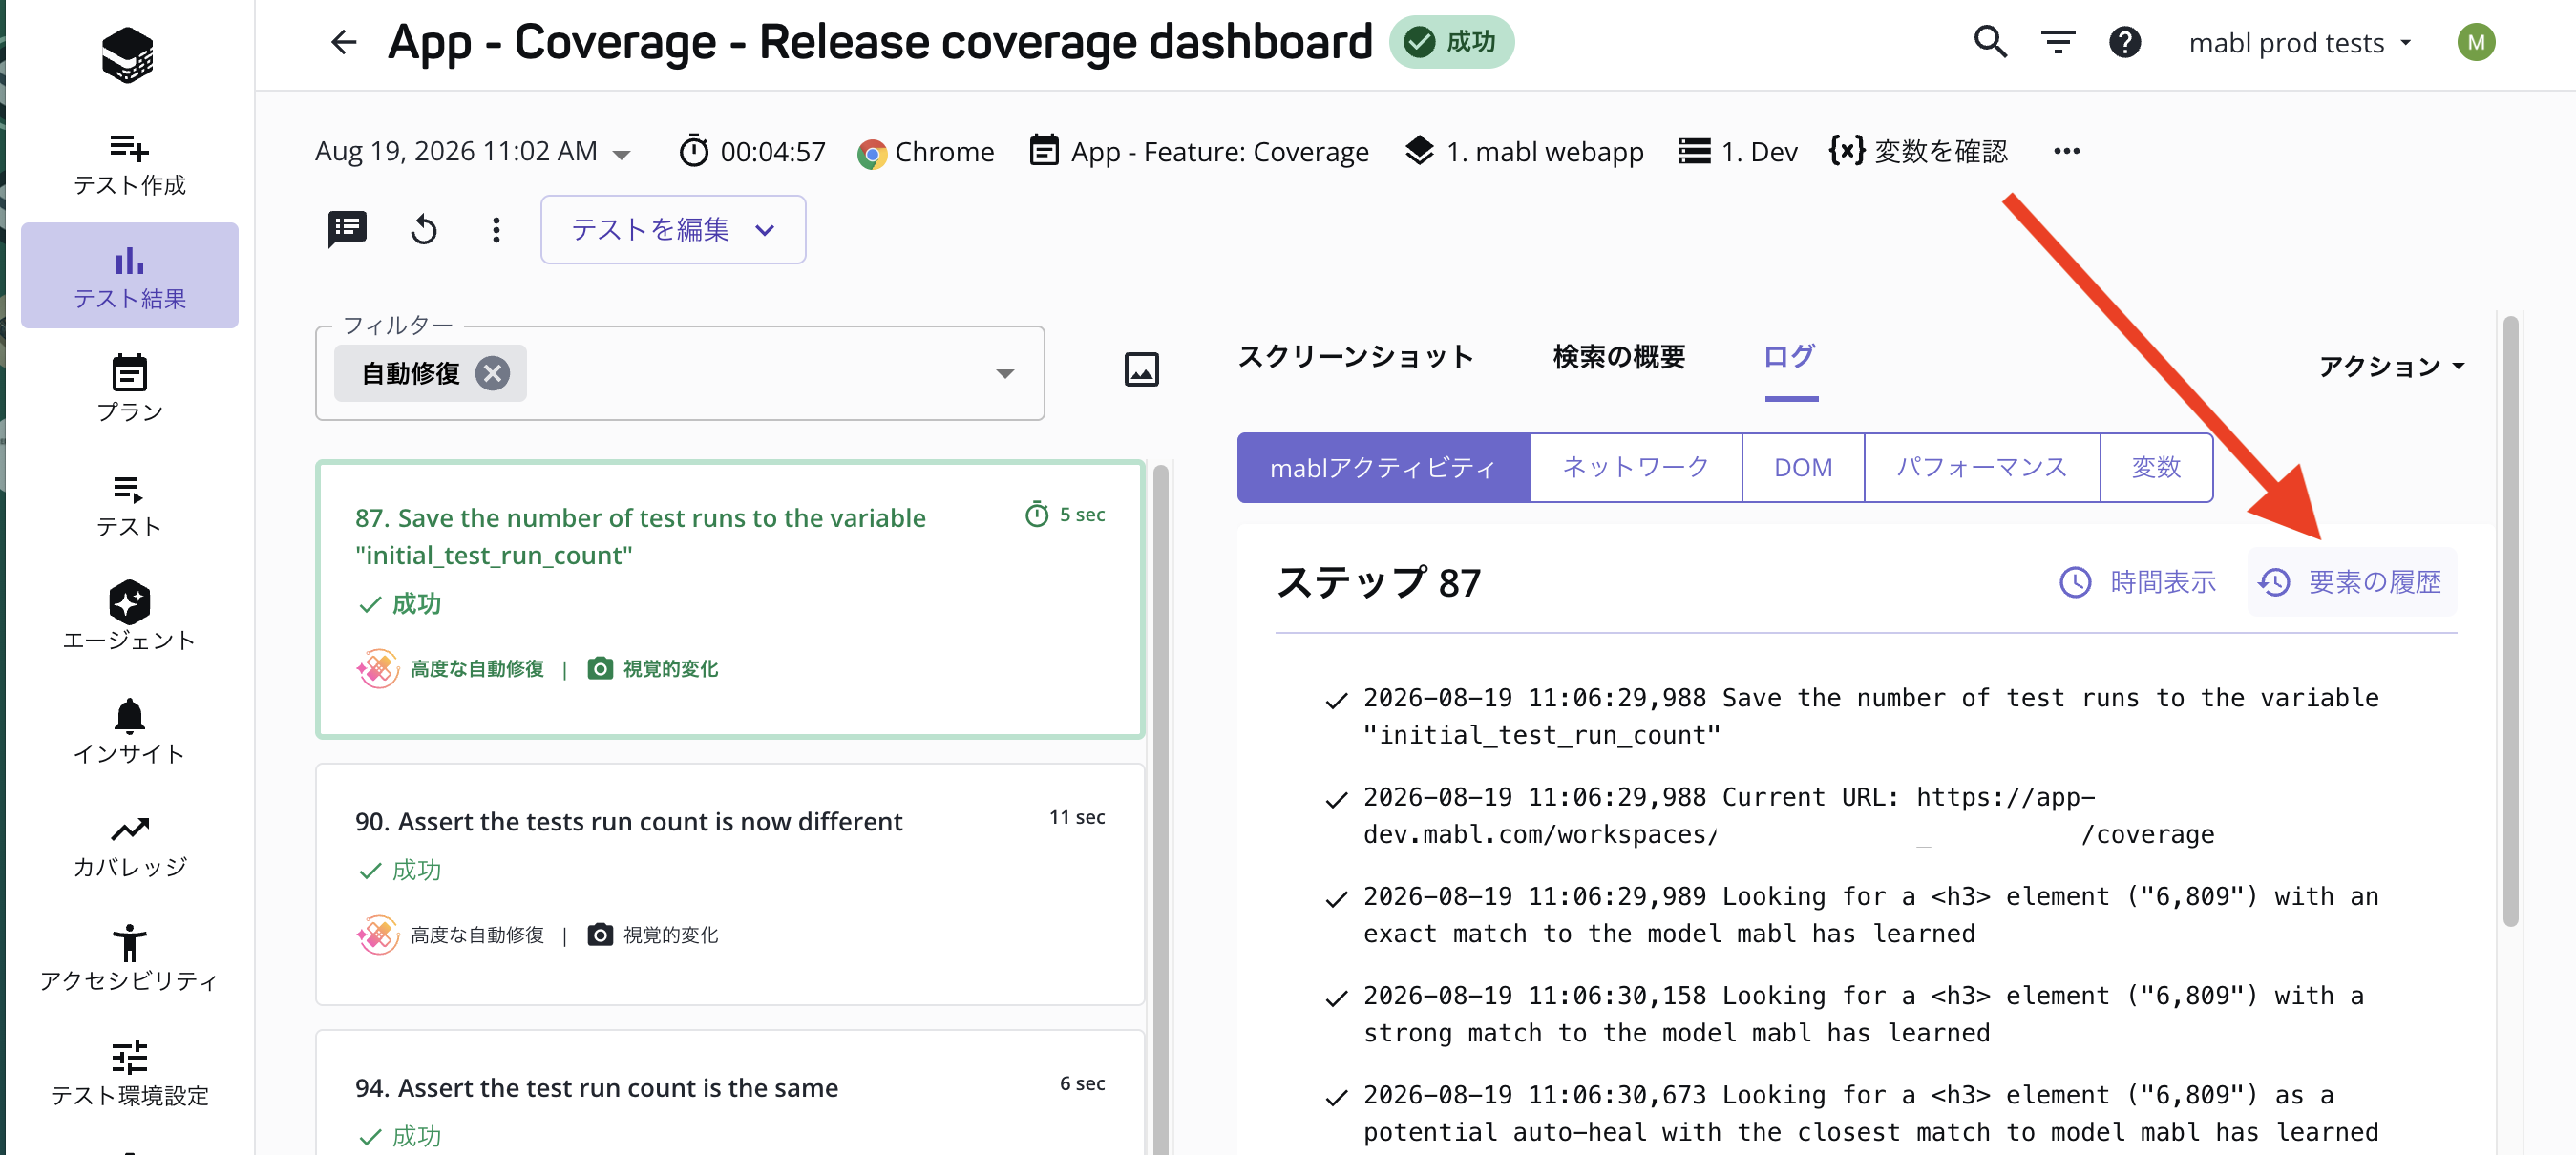Open エージェント in the sidebar

click(129, 617)
